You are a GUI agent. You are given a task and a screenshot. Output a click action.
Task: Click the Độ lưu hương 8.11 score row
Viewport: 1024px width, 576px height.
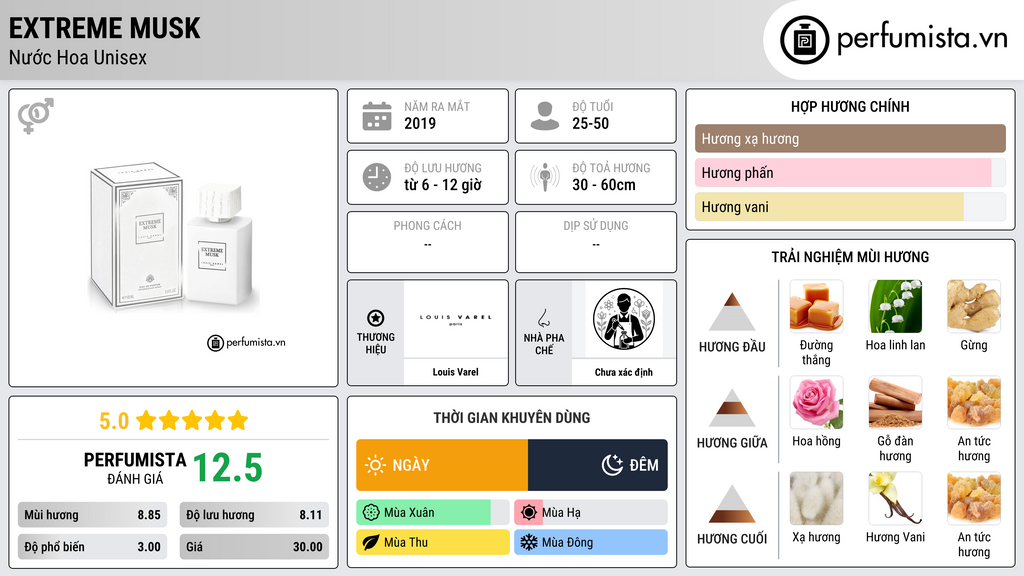pos(254,515)
